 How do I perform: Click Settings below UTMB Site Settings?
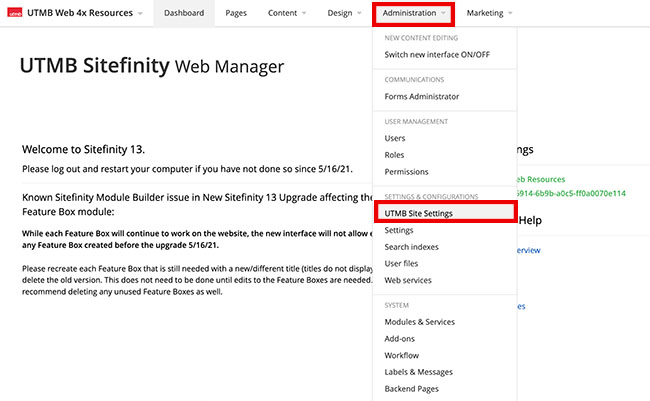coord(399,230)
